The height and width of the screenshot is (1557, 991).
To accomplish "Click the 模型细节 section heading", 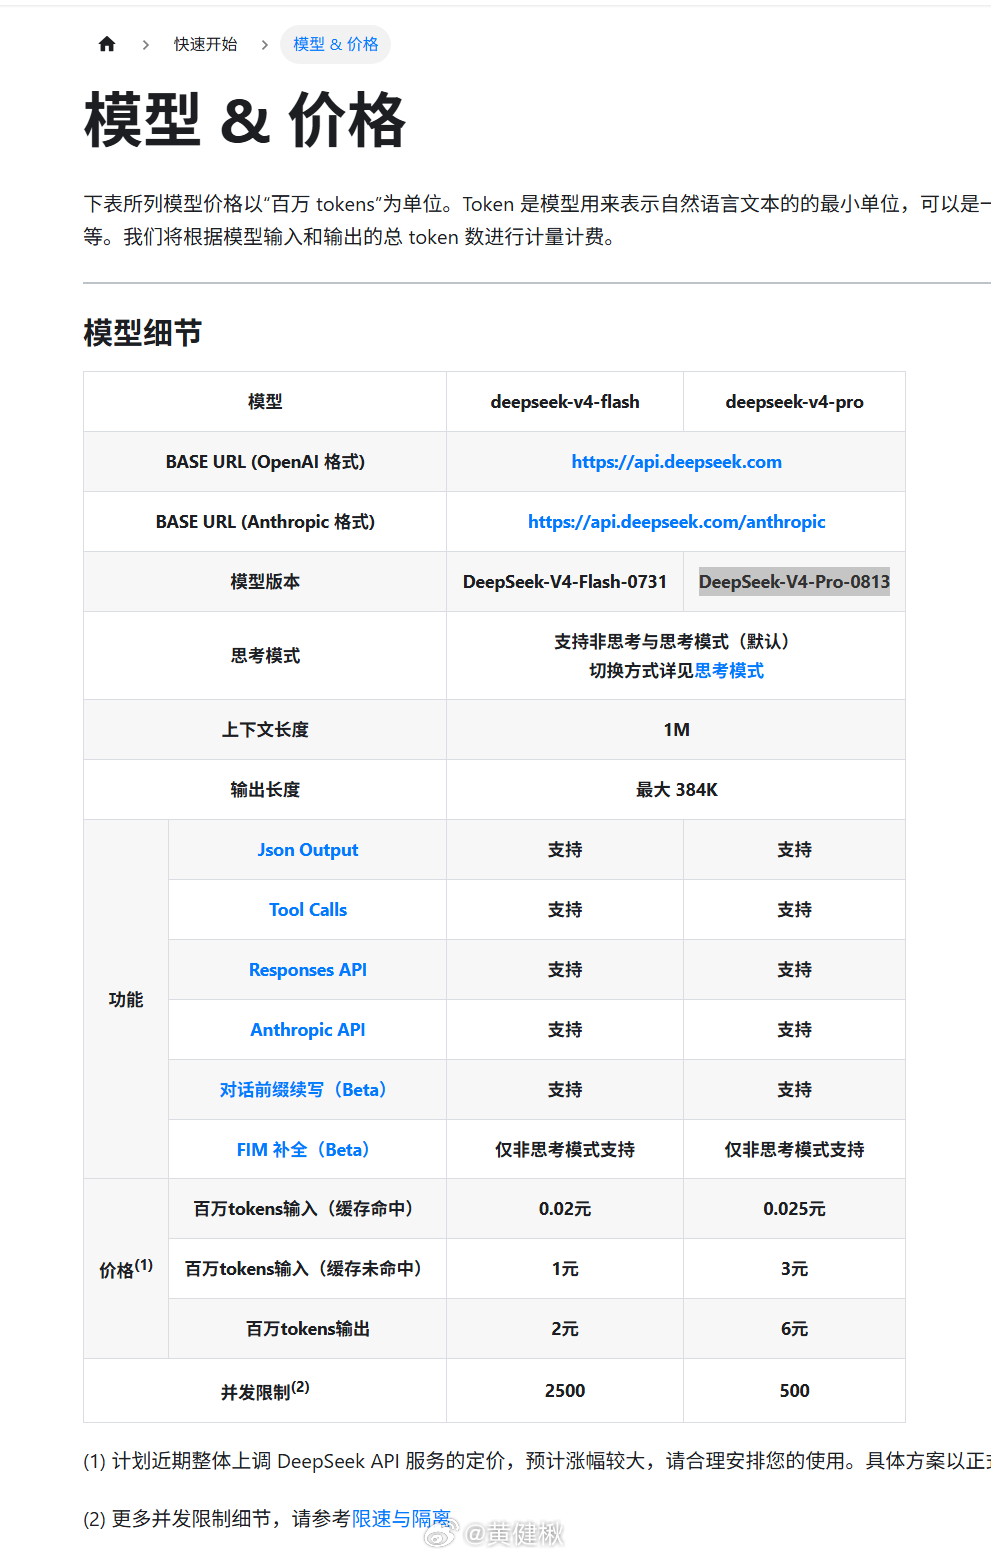I will pyautogui.click(x=143, y=333).
